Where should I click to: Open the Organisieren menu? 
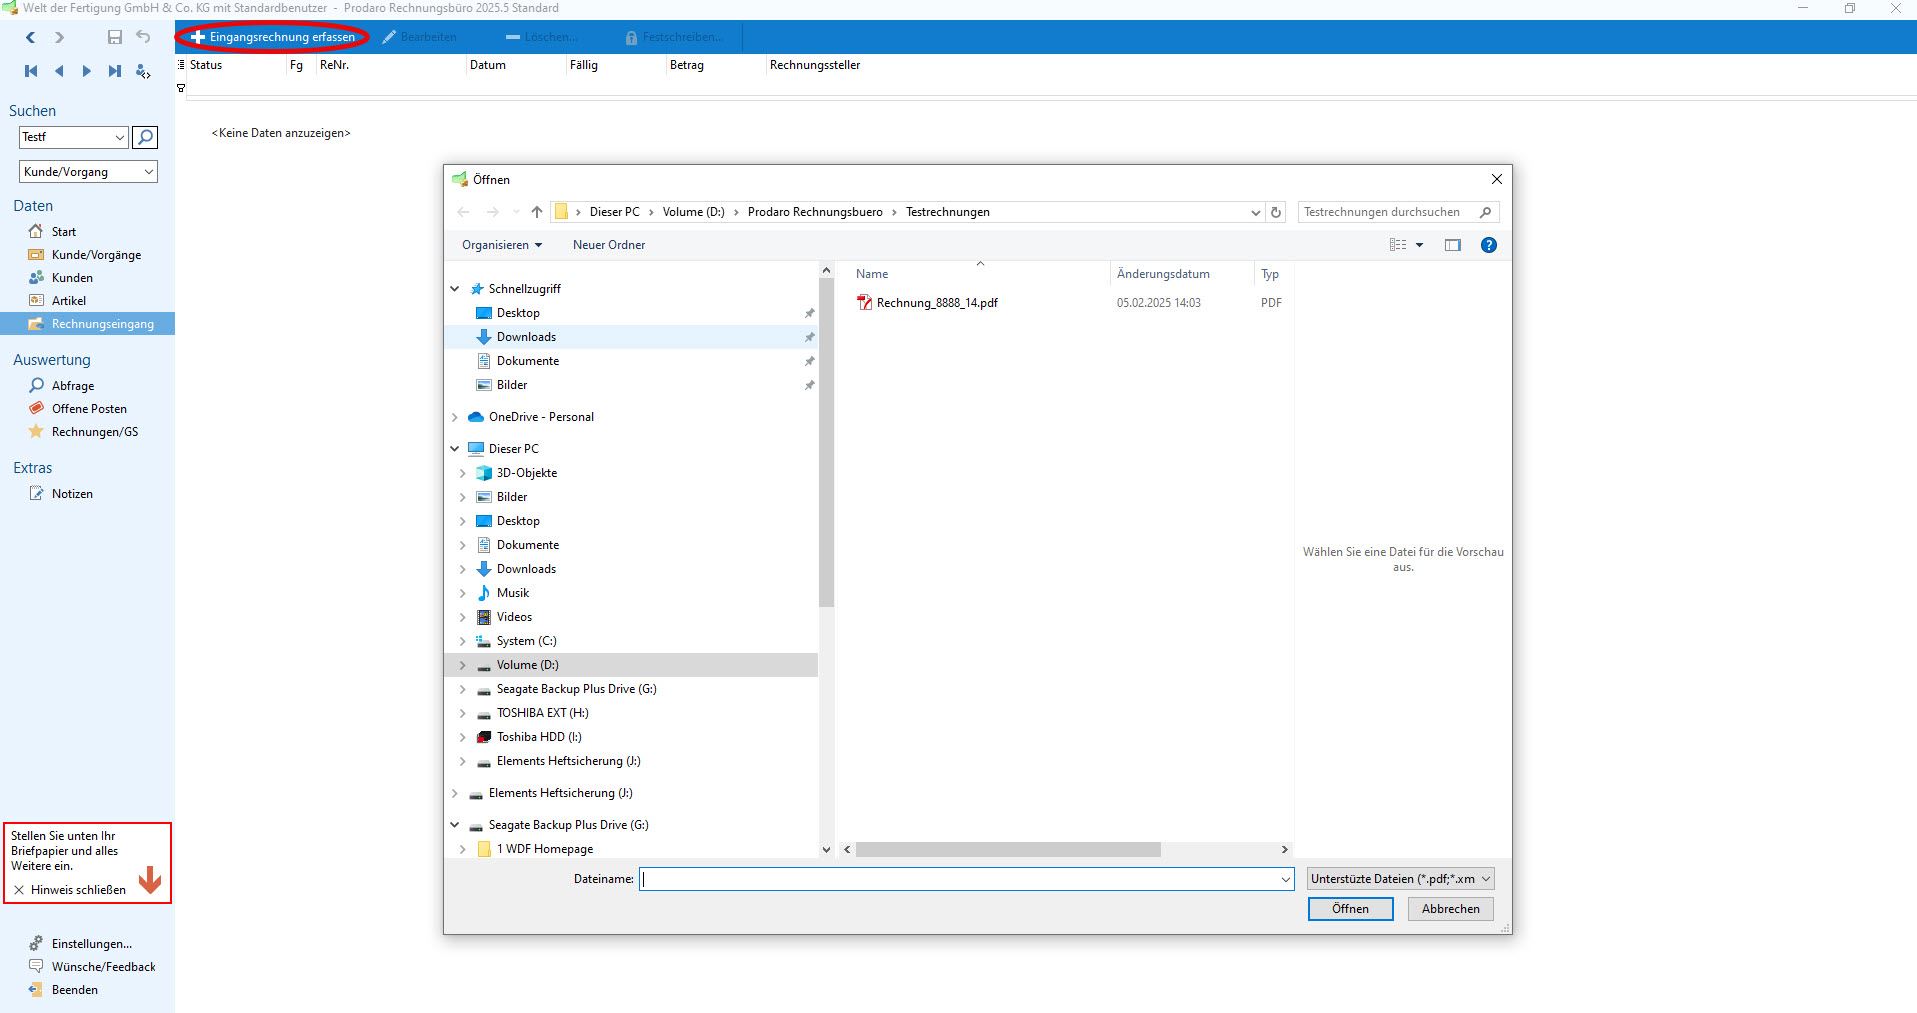tap(502, 245)
